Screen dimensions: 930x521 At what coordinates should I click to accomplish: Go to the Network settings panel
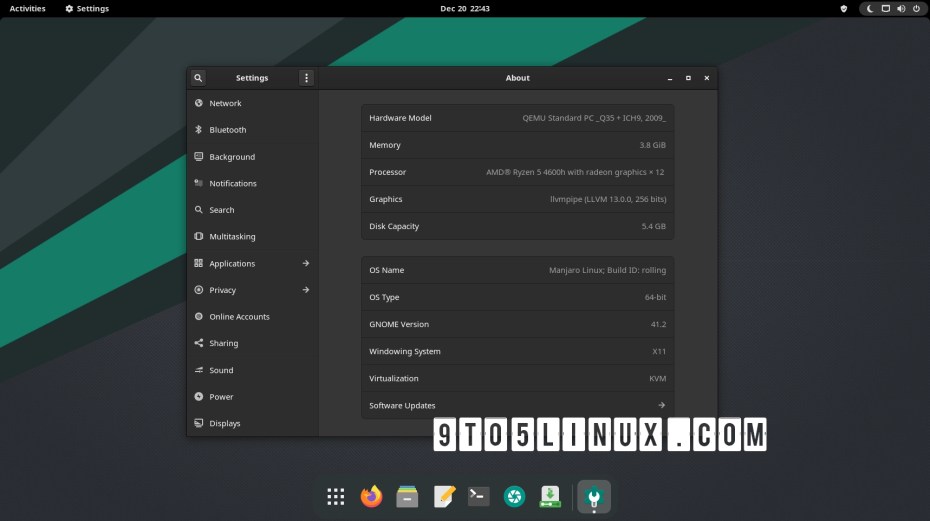pyautogui.click(x=253, y=103)
